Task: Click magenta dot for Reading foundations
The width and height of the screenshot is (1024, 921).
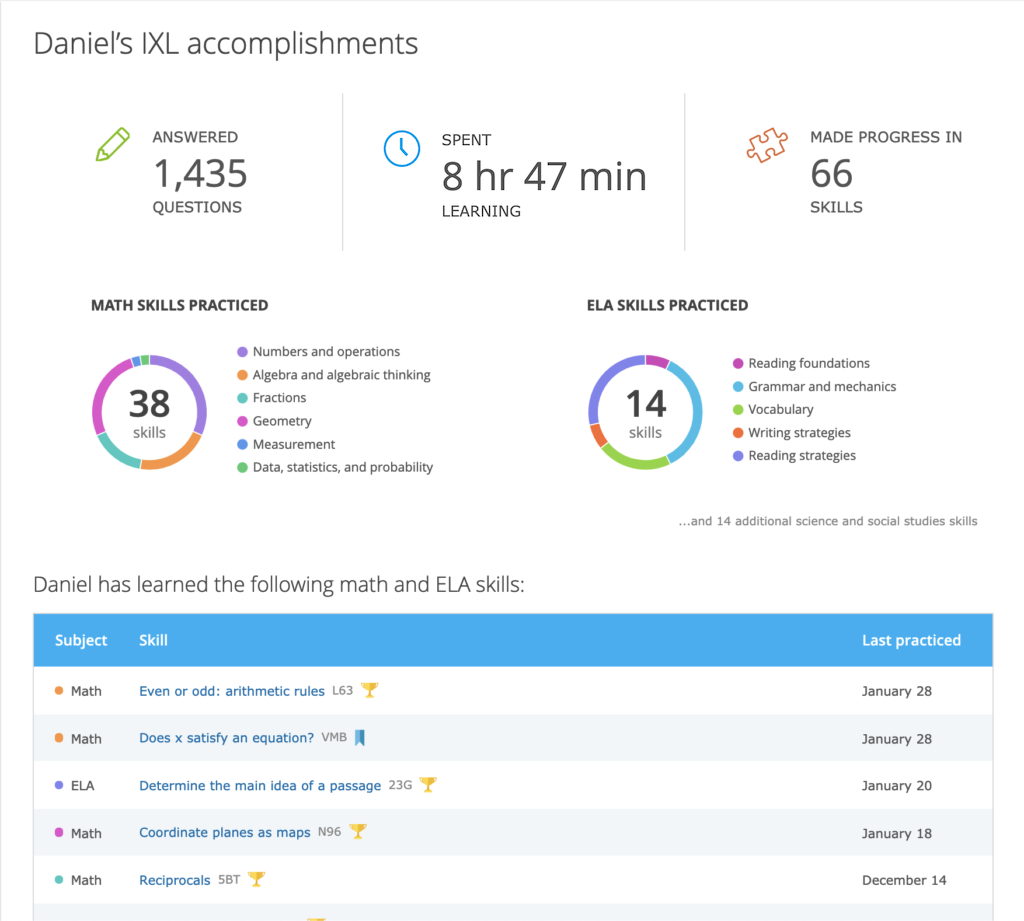Action: (738, 363)
